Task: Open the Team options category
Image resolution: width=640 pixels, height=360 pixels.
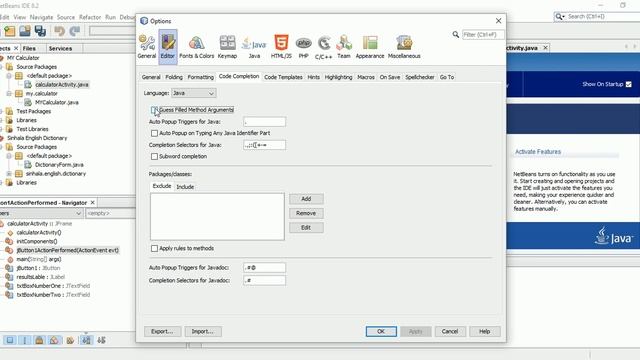Action: pyautogui.click(x=344, y=47)
